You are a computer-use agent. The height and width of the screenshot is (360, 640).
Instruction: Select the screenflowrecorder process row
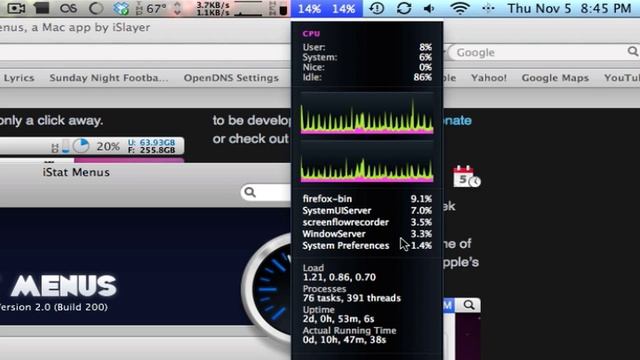(367, 222)
